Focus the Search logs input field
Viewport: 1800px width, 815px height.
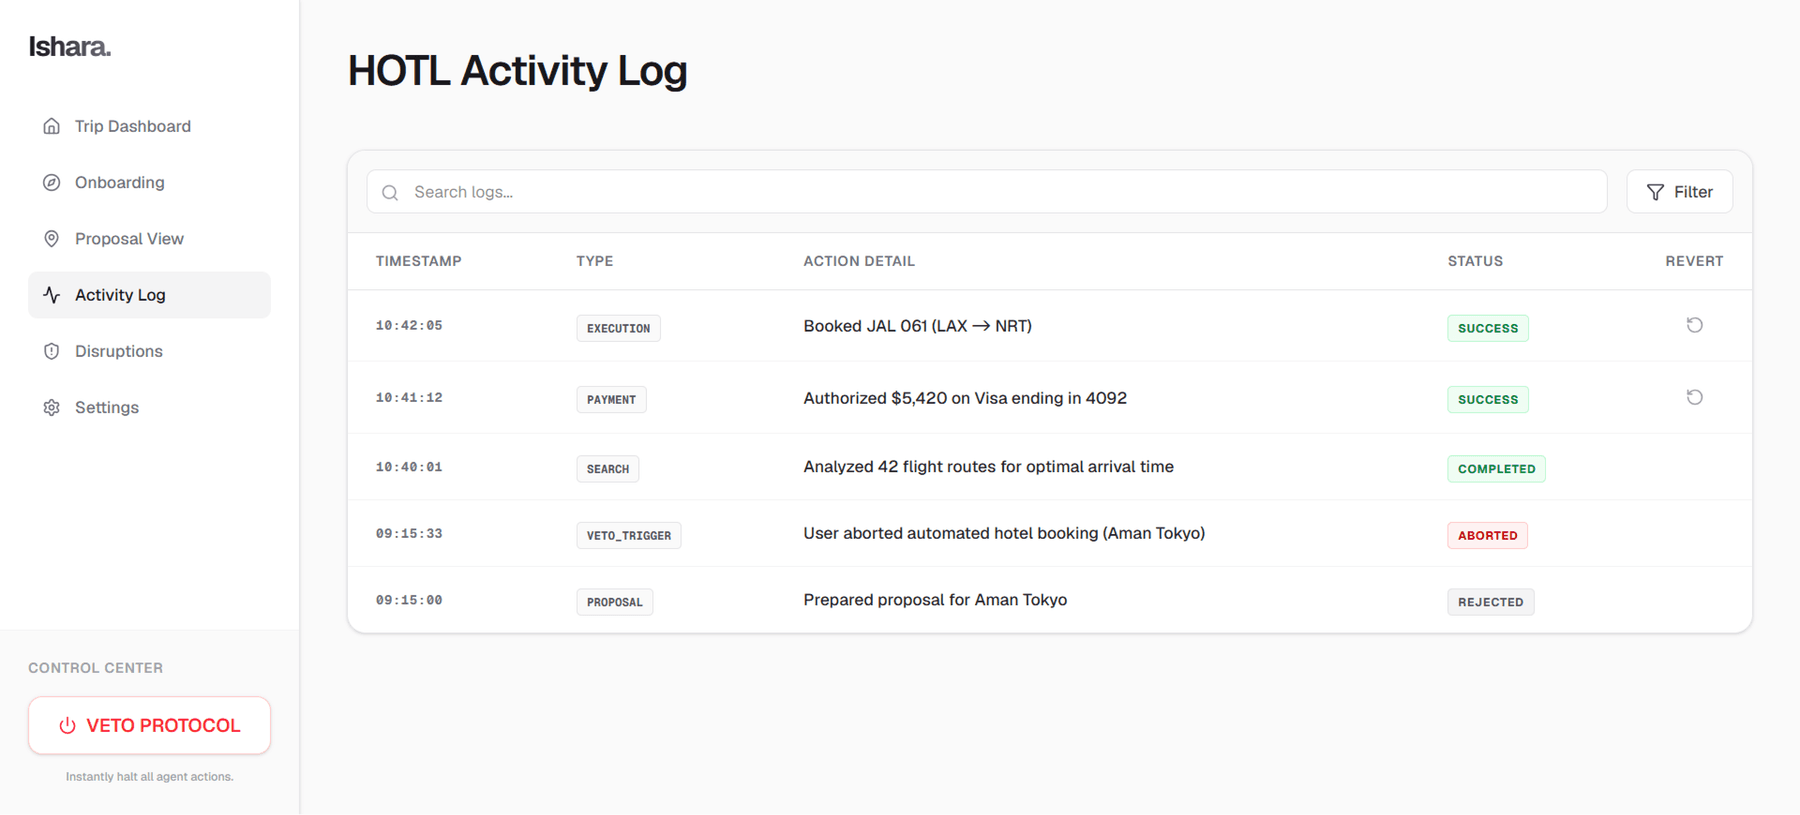(x=987, y=192)
